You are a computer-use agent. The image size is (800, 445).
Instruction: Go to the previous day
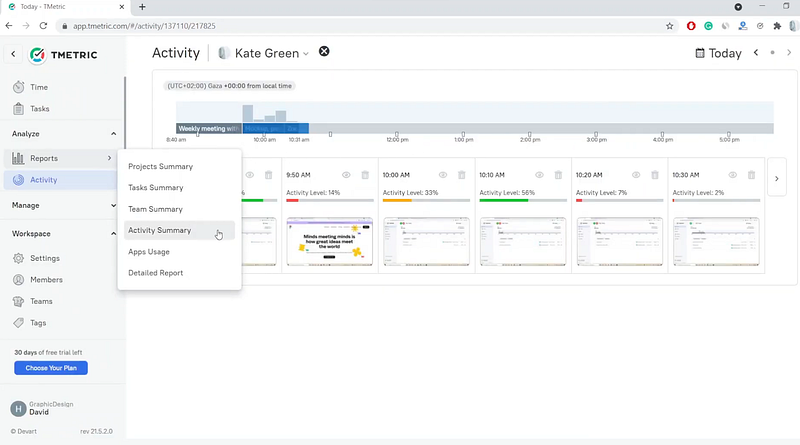(x=756, y=53)
